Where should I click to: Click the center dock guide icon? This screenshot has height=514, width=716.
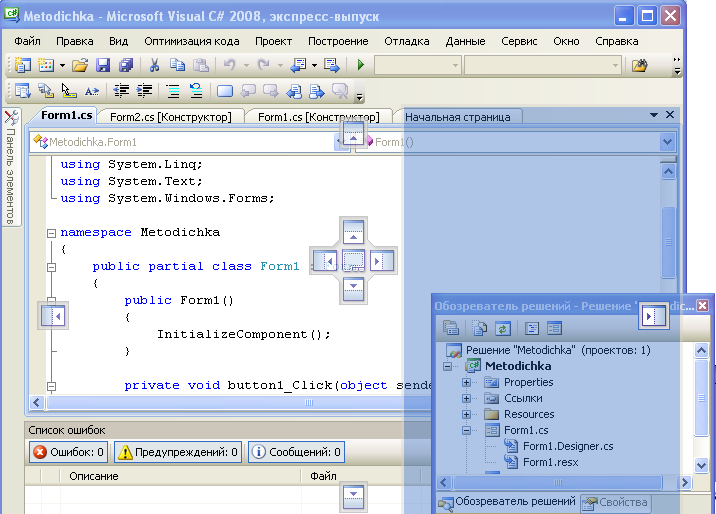pos(353,261)
